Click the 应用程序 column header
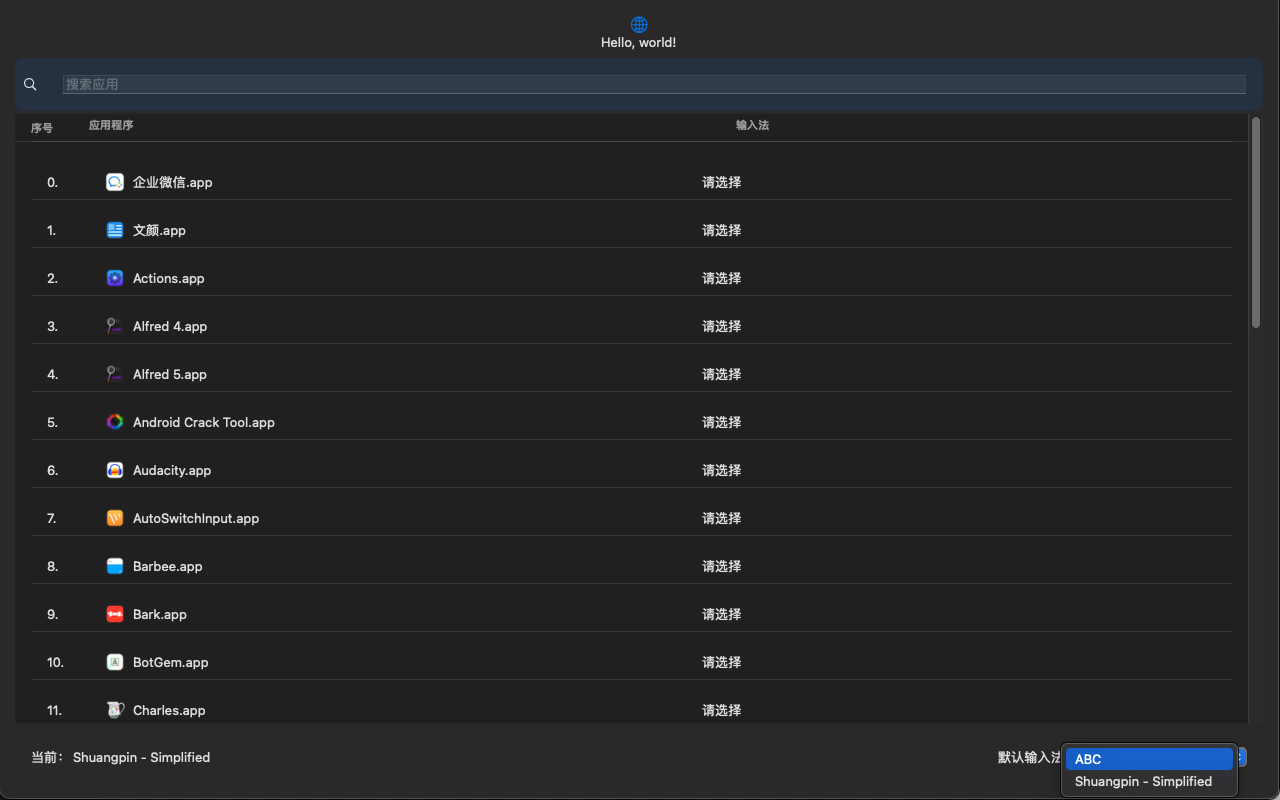The width and height of the screenshot is (1280, 800). coord(111,126)
